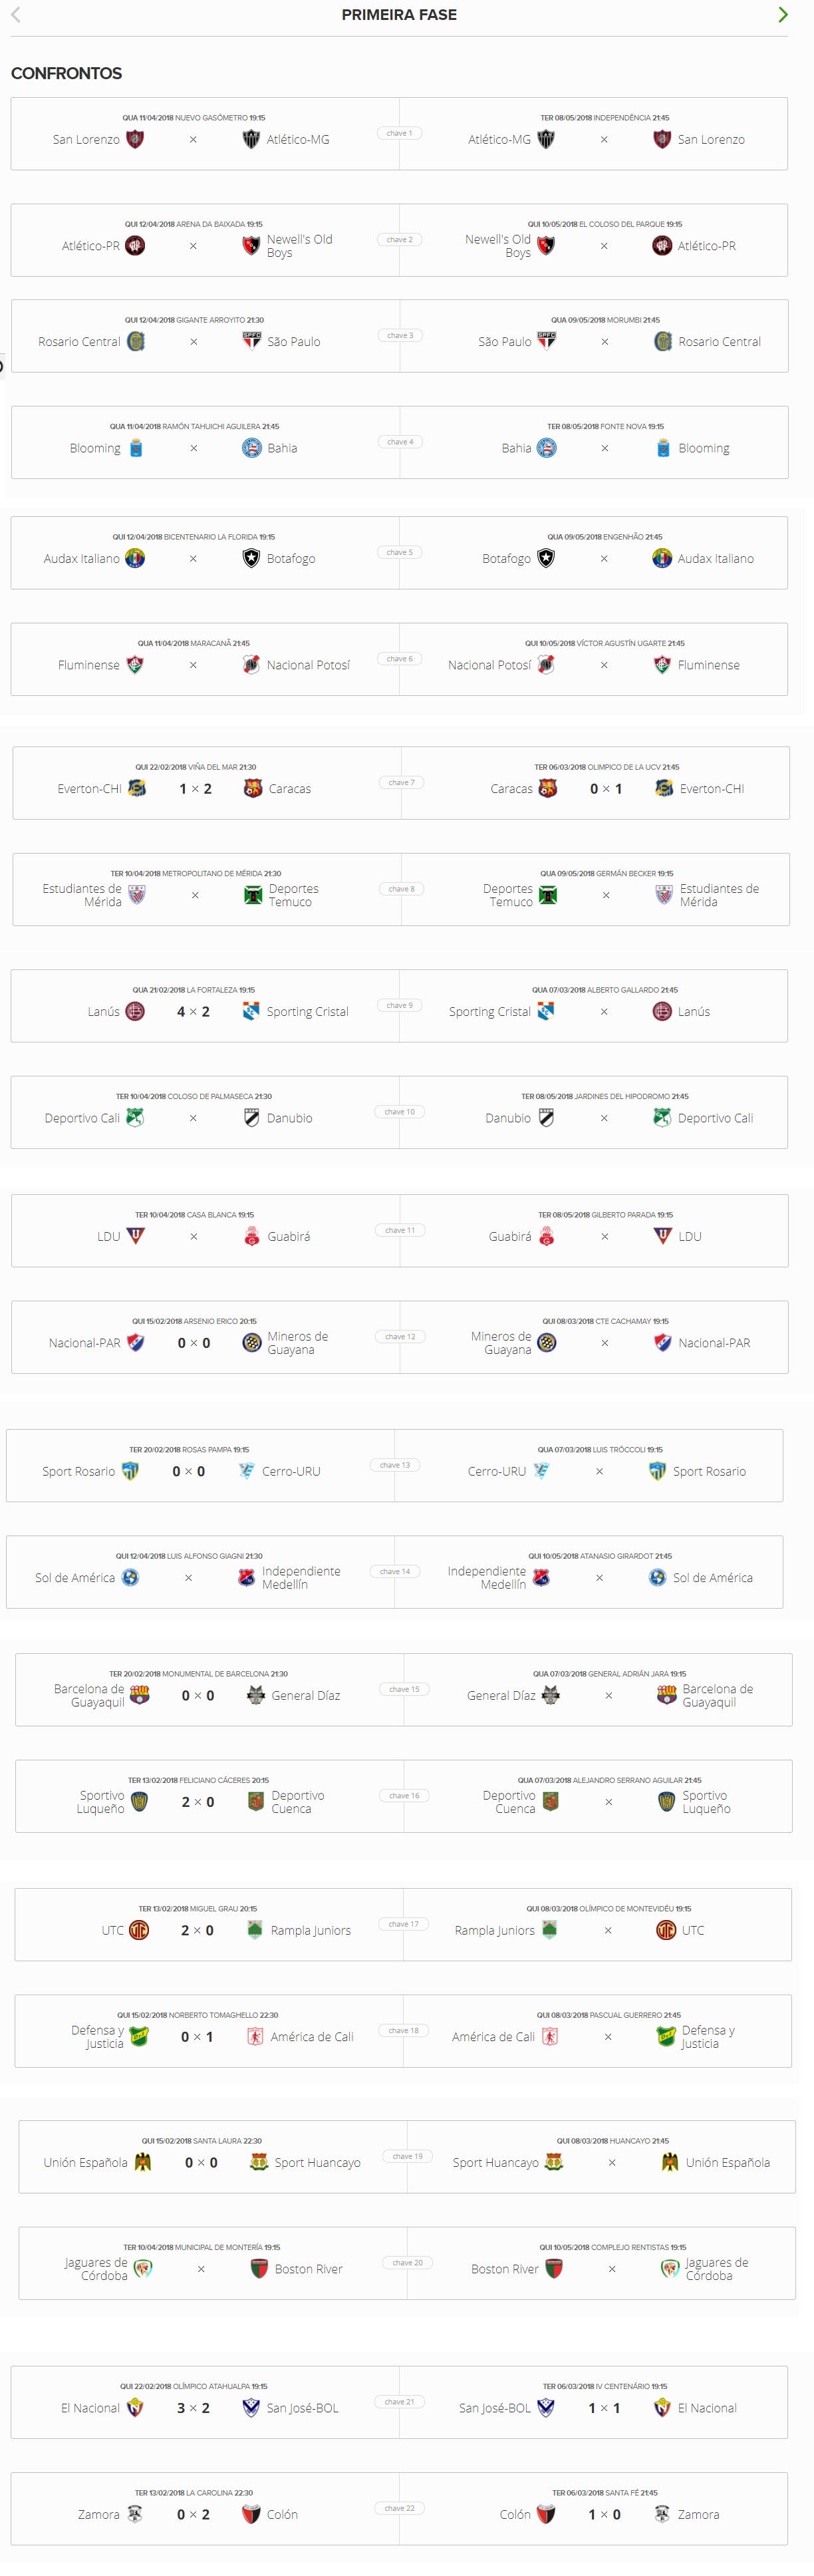The width and height of the screenshot is (814, 2576).
Task: Click Lanús crest in 4 x 2 match
Action: [x=135, y=1011]
